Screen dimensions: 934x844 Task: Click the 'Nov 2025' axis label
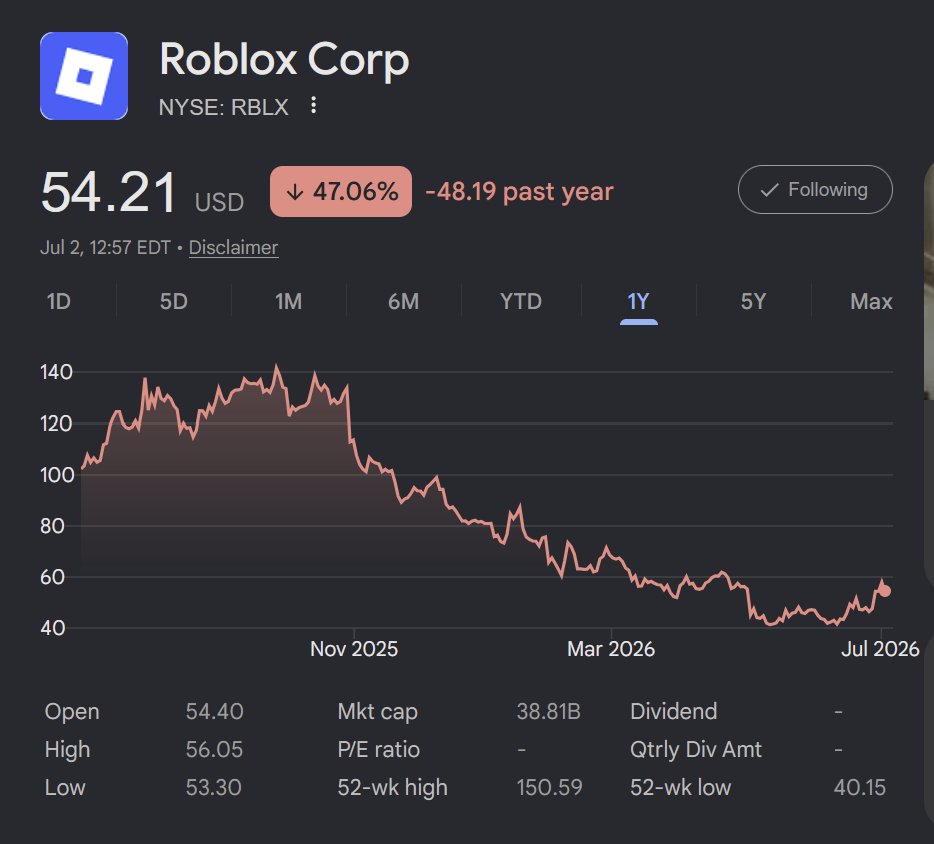354,649
